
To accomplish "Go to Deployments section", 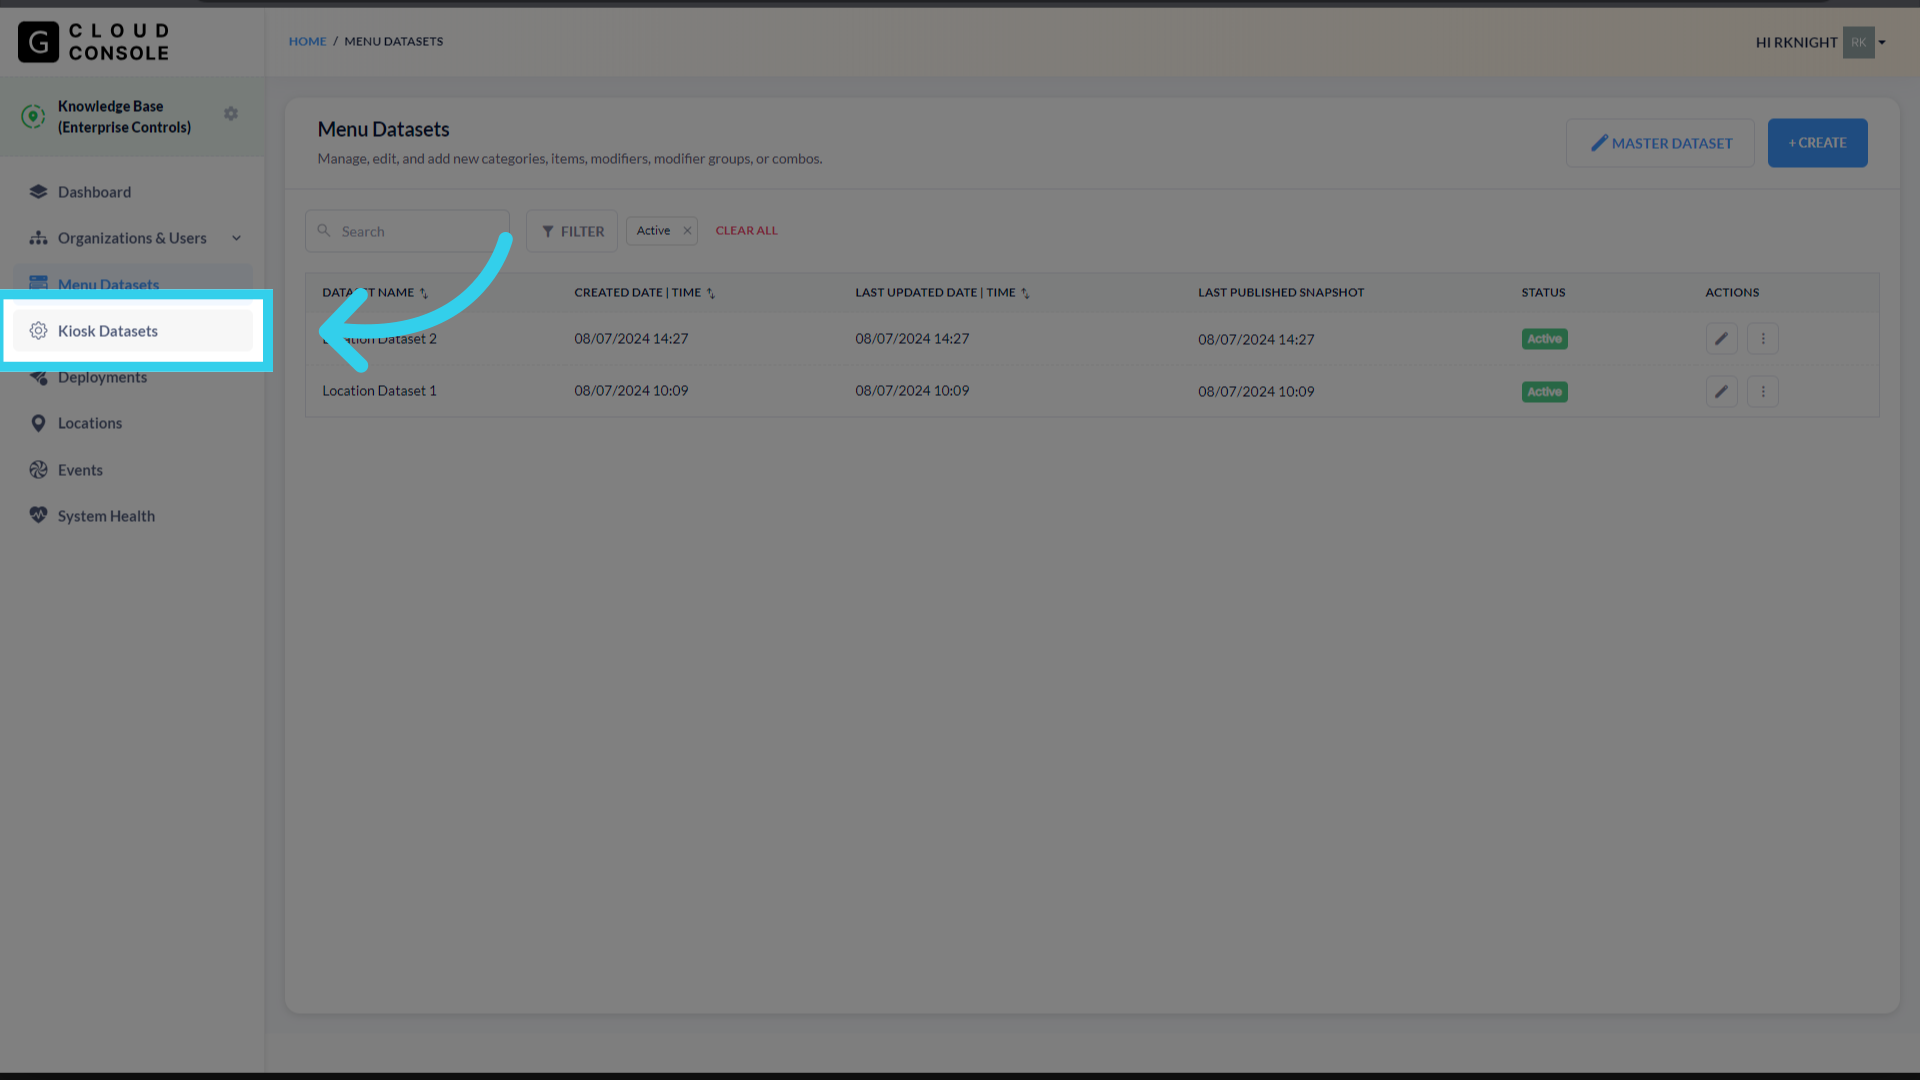I will 102,378.
